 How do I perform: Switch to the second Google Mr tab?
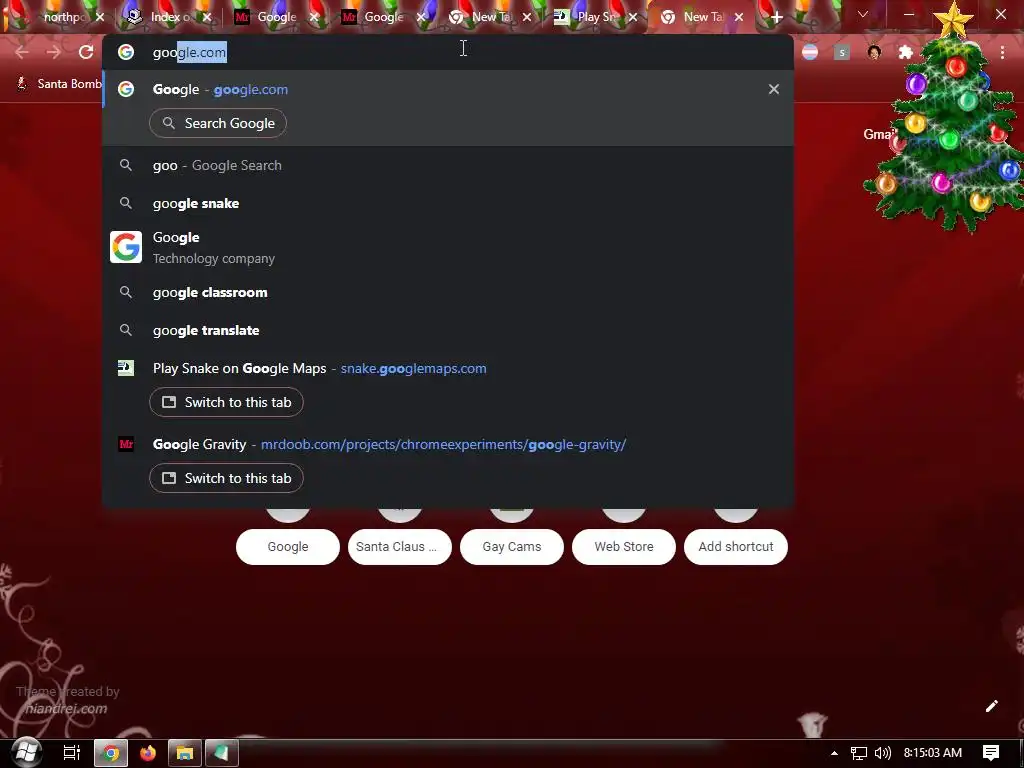(383, 18)
